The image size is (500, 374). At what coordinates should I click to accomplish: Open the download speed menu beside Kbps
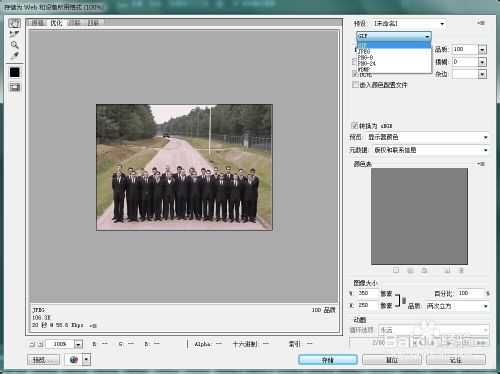93,325
